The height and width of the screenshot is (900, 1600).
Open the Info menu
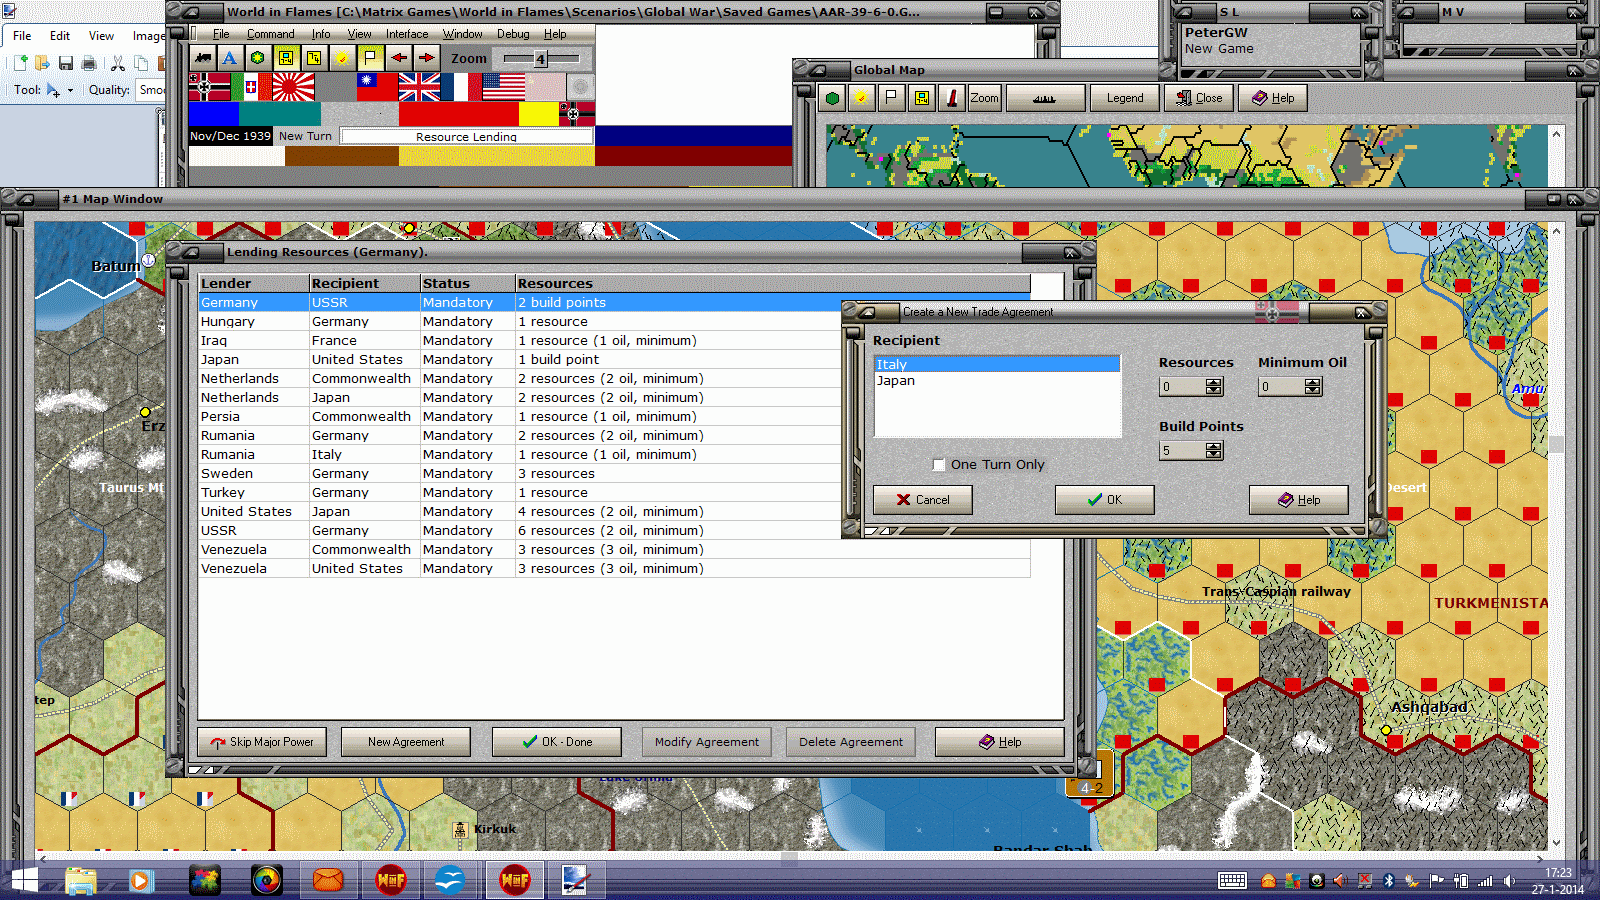[321, 34]
